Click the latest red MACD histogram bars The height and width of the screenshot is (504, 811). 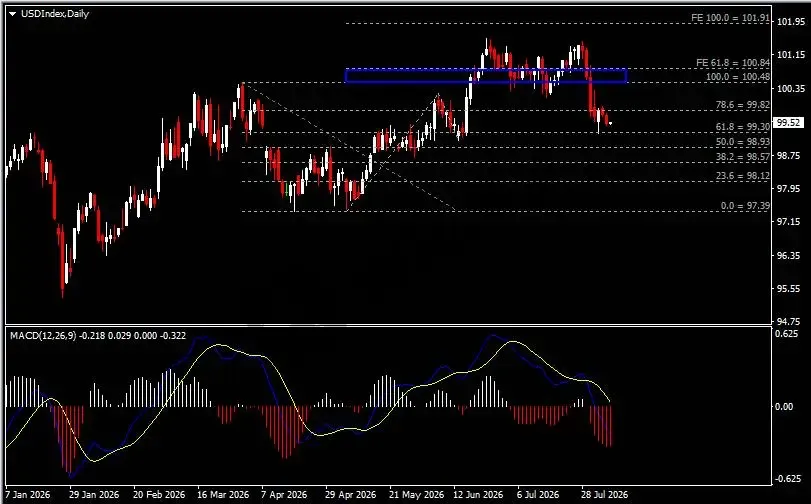[601, 425]
